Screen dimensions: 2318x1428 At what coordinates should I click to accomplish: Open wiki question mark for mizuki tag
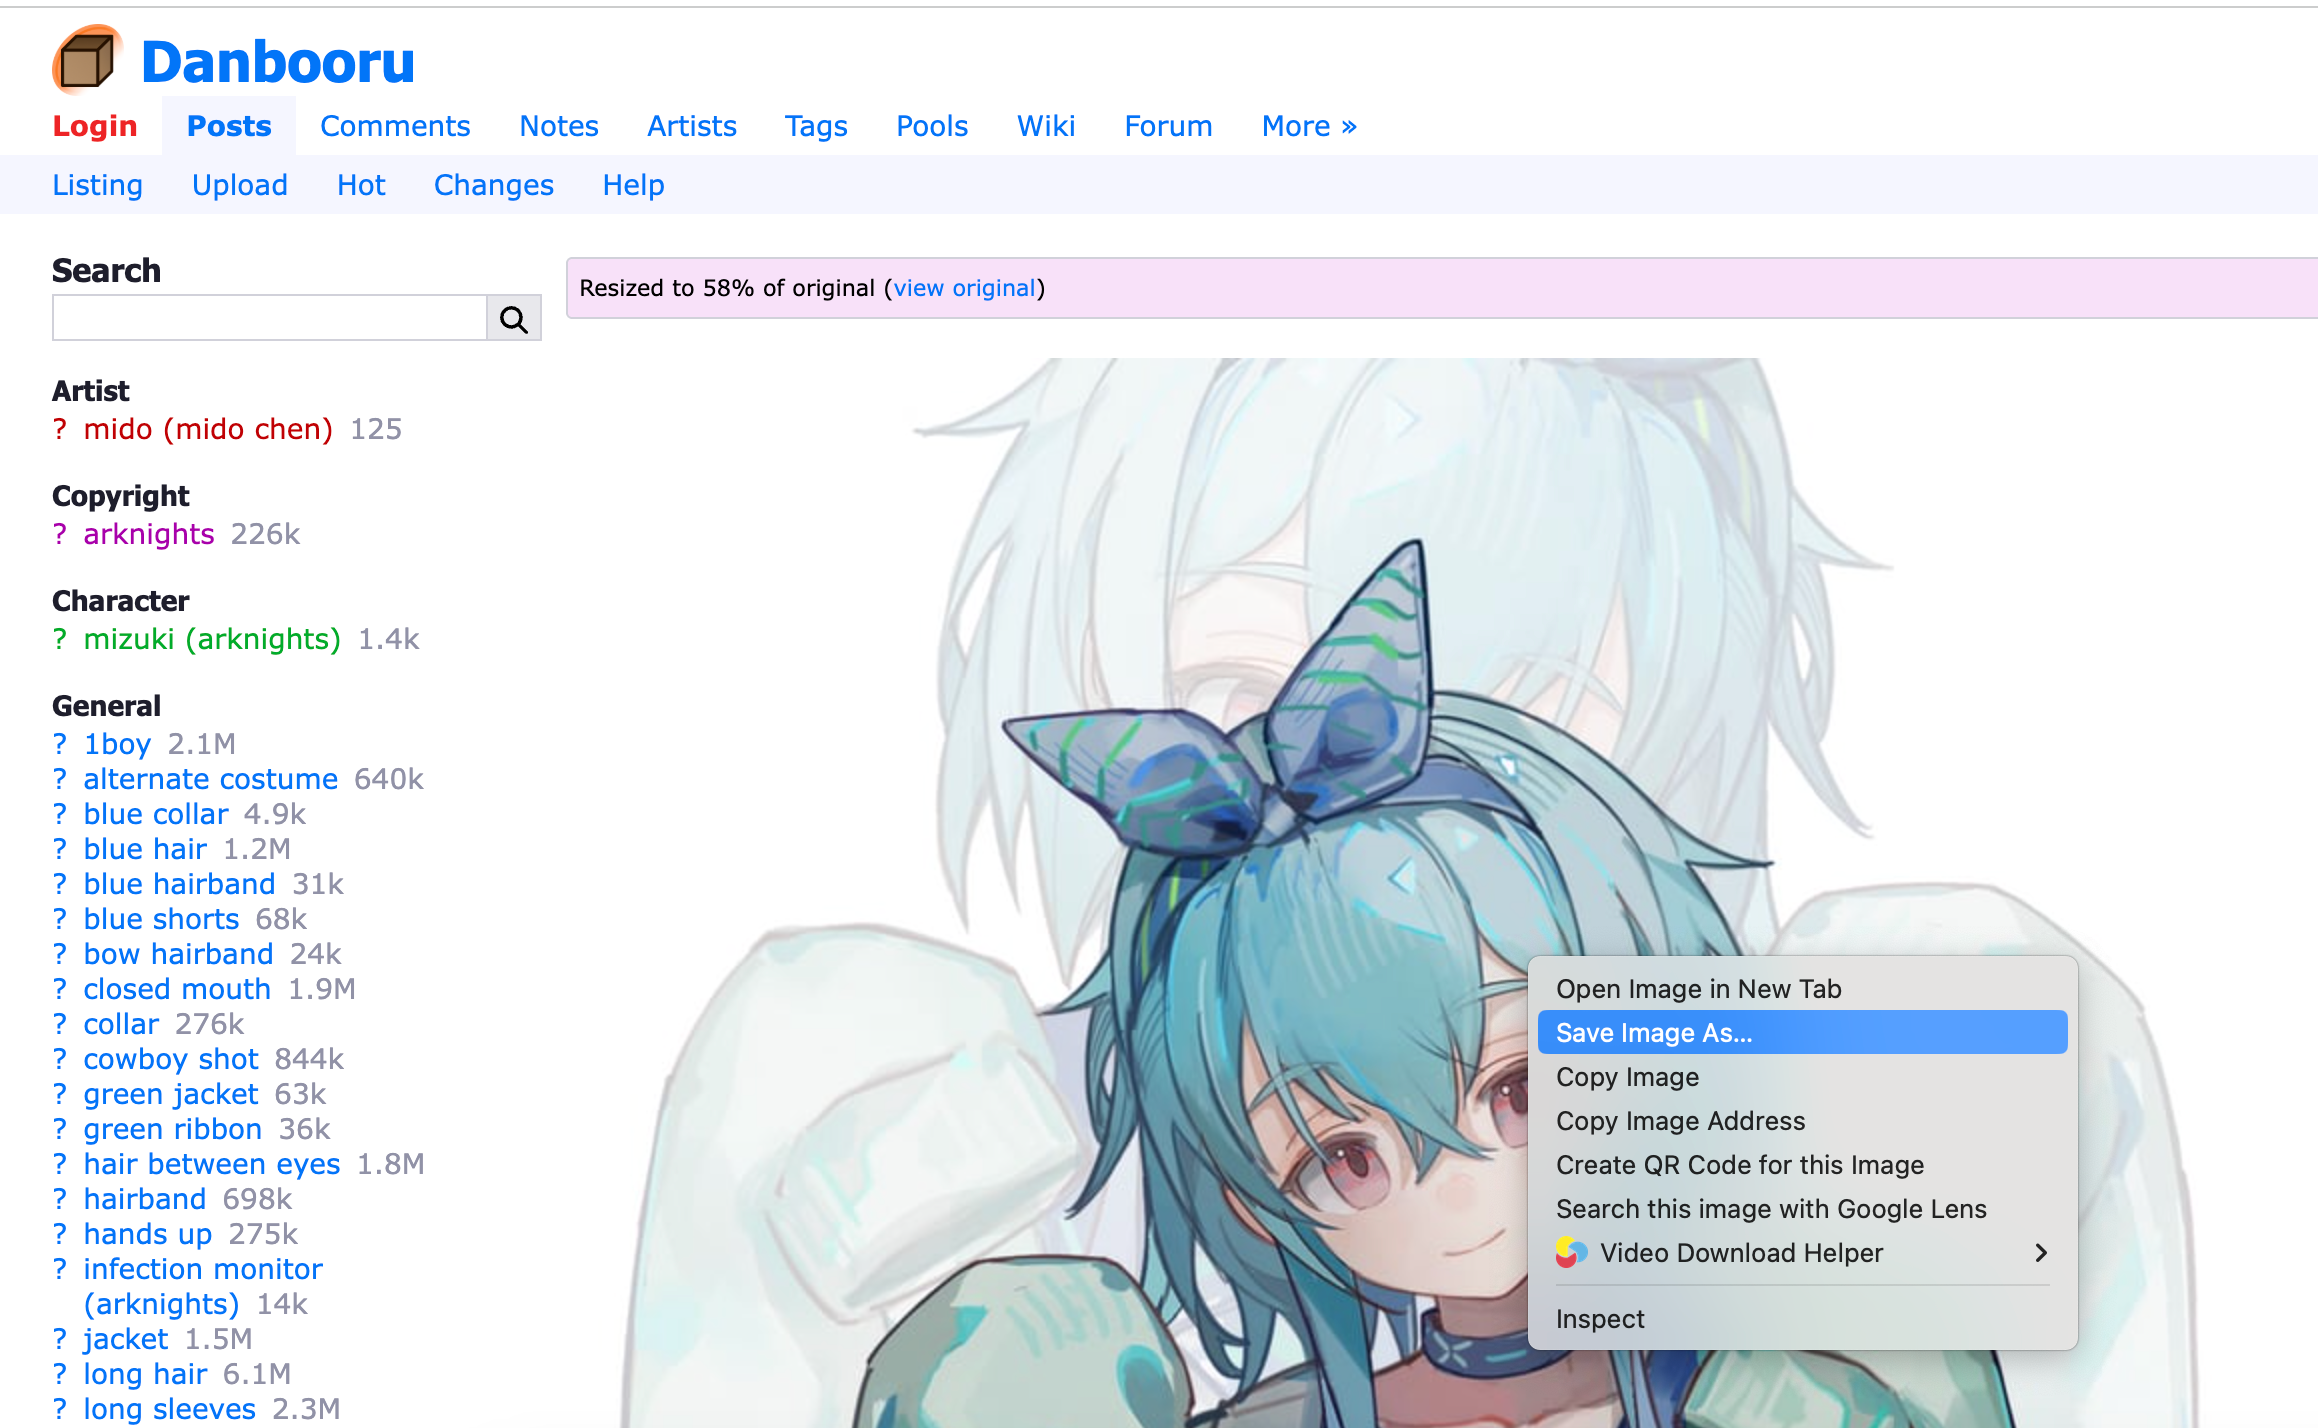(60, 639)
